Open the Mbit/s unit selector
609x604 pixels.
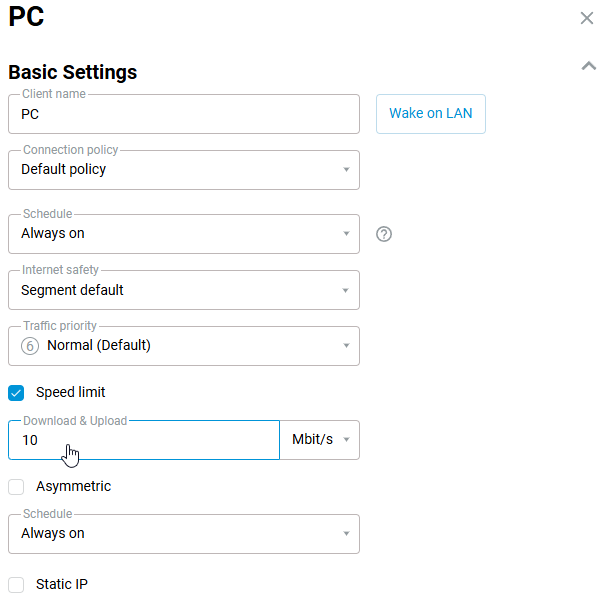[x=319, y=440]
